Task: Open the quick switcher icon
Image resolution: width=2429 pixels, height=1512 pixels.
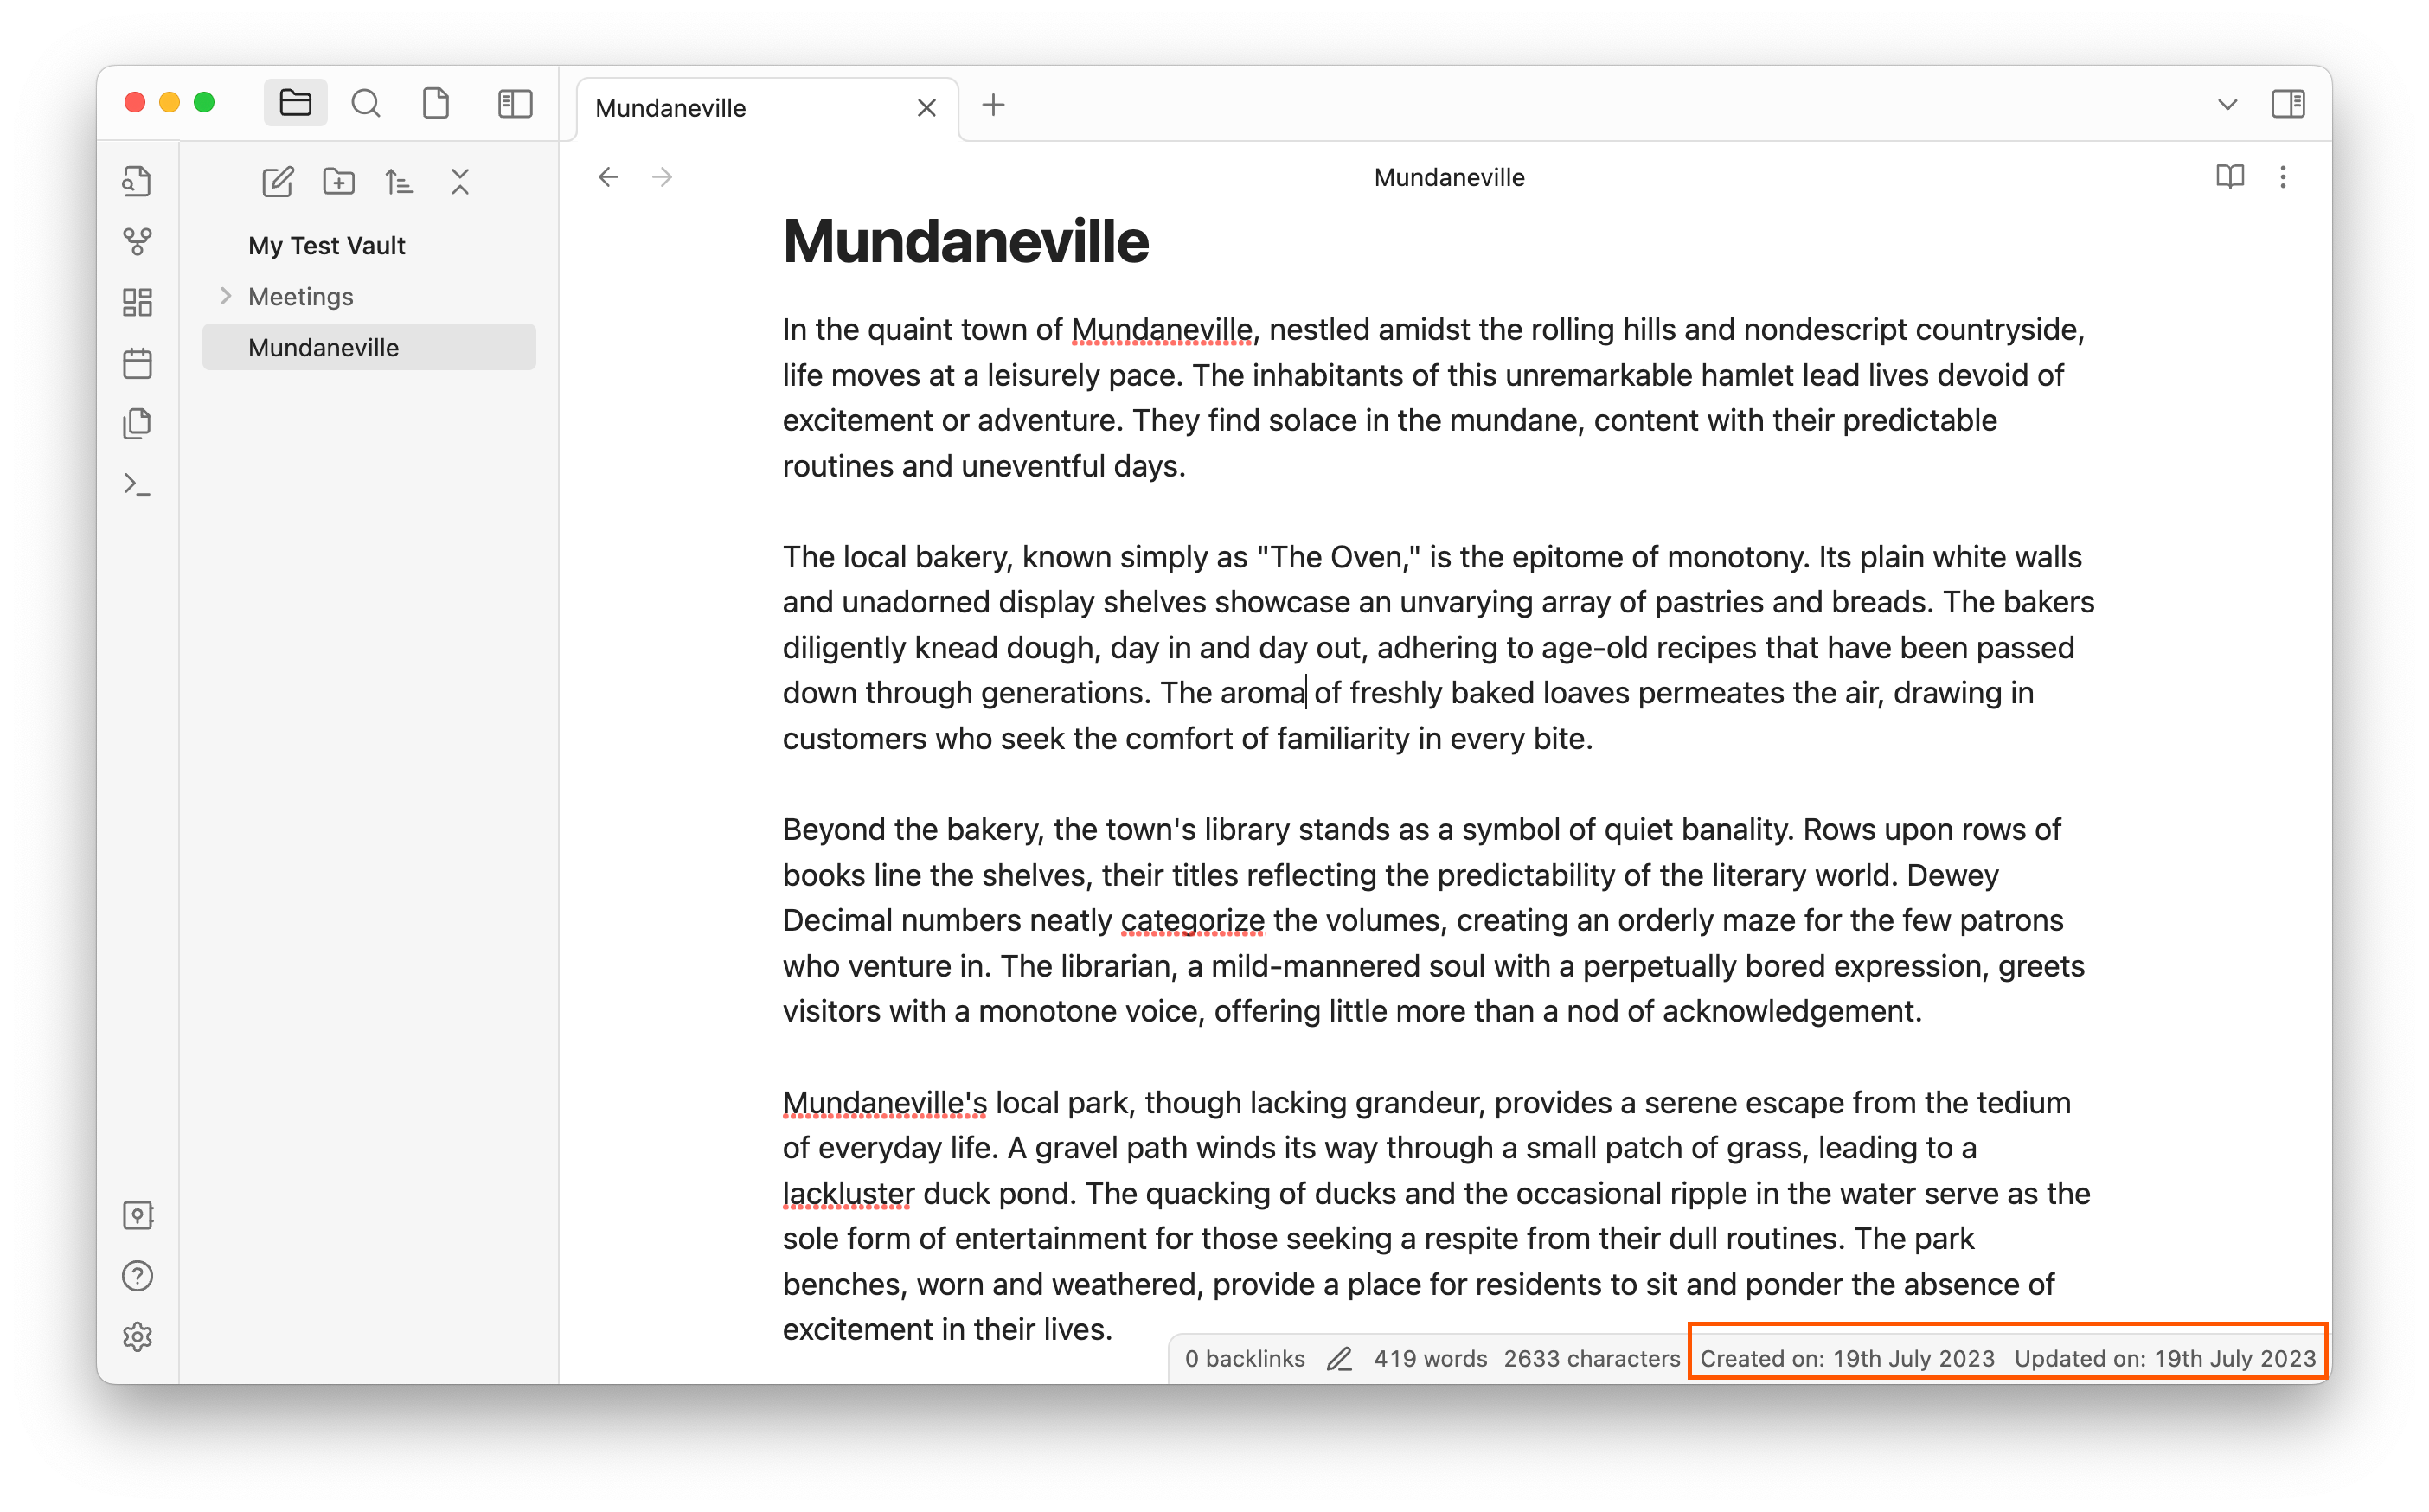Action: pos(137,181)
